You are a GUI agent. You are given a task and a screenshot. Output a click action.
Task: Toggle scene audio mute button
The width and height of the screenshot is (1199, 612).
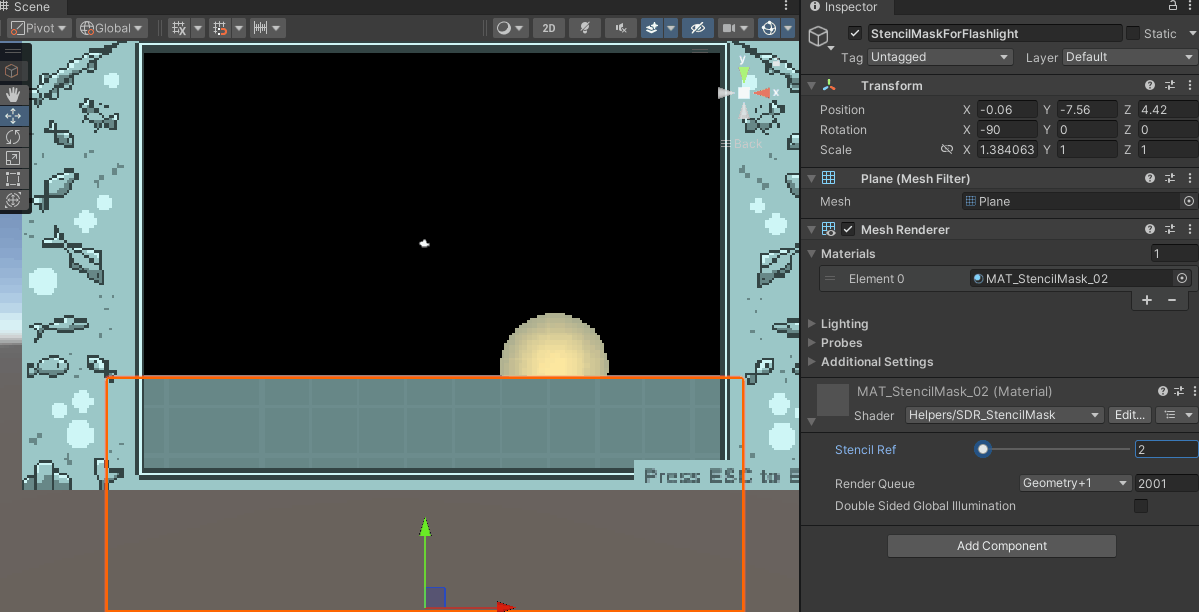pos(621,28)
